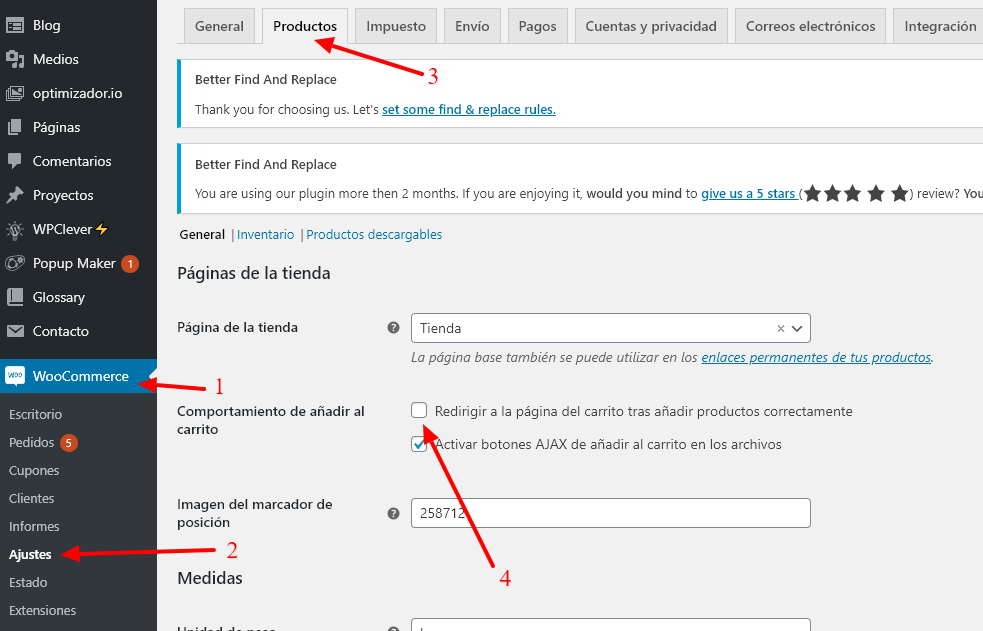Screen dimensions: 983x631
Task: Switch to the Envío tab
Action: 472,26
